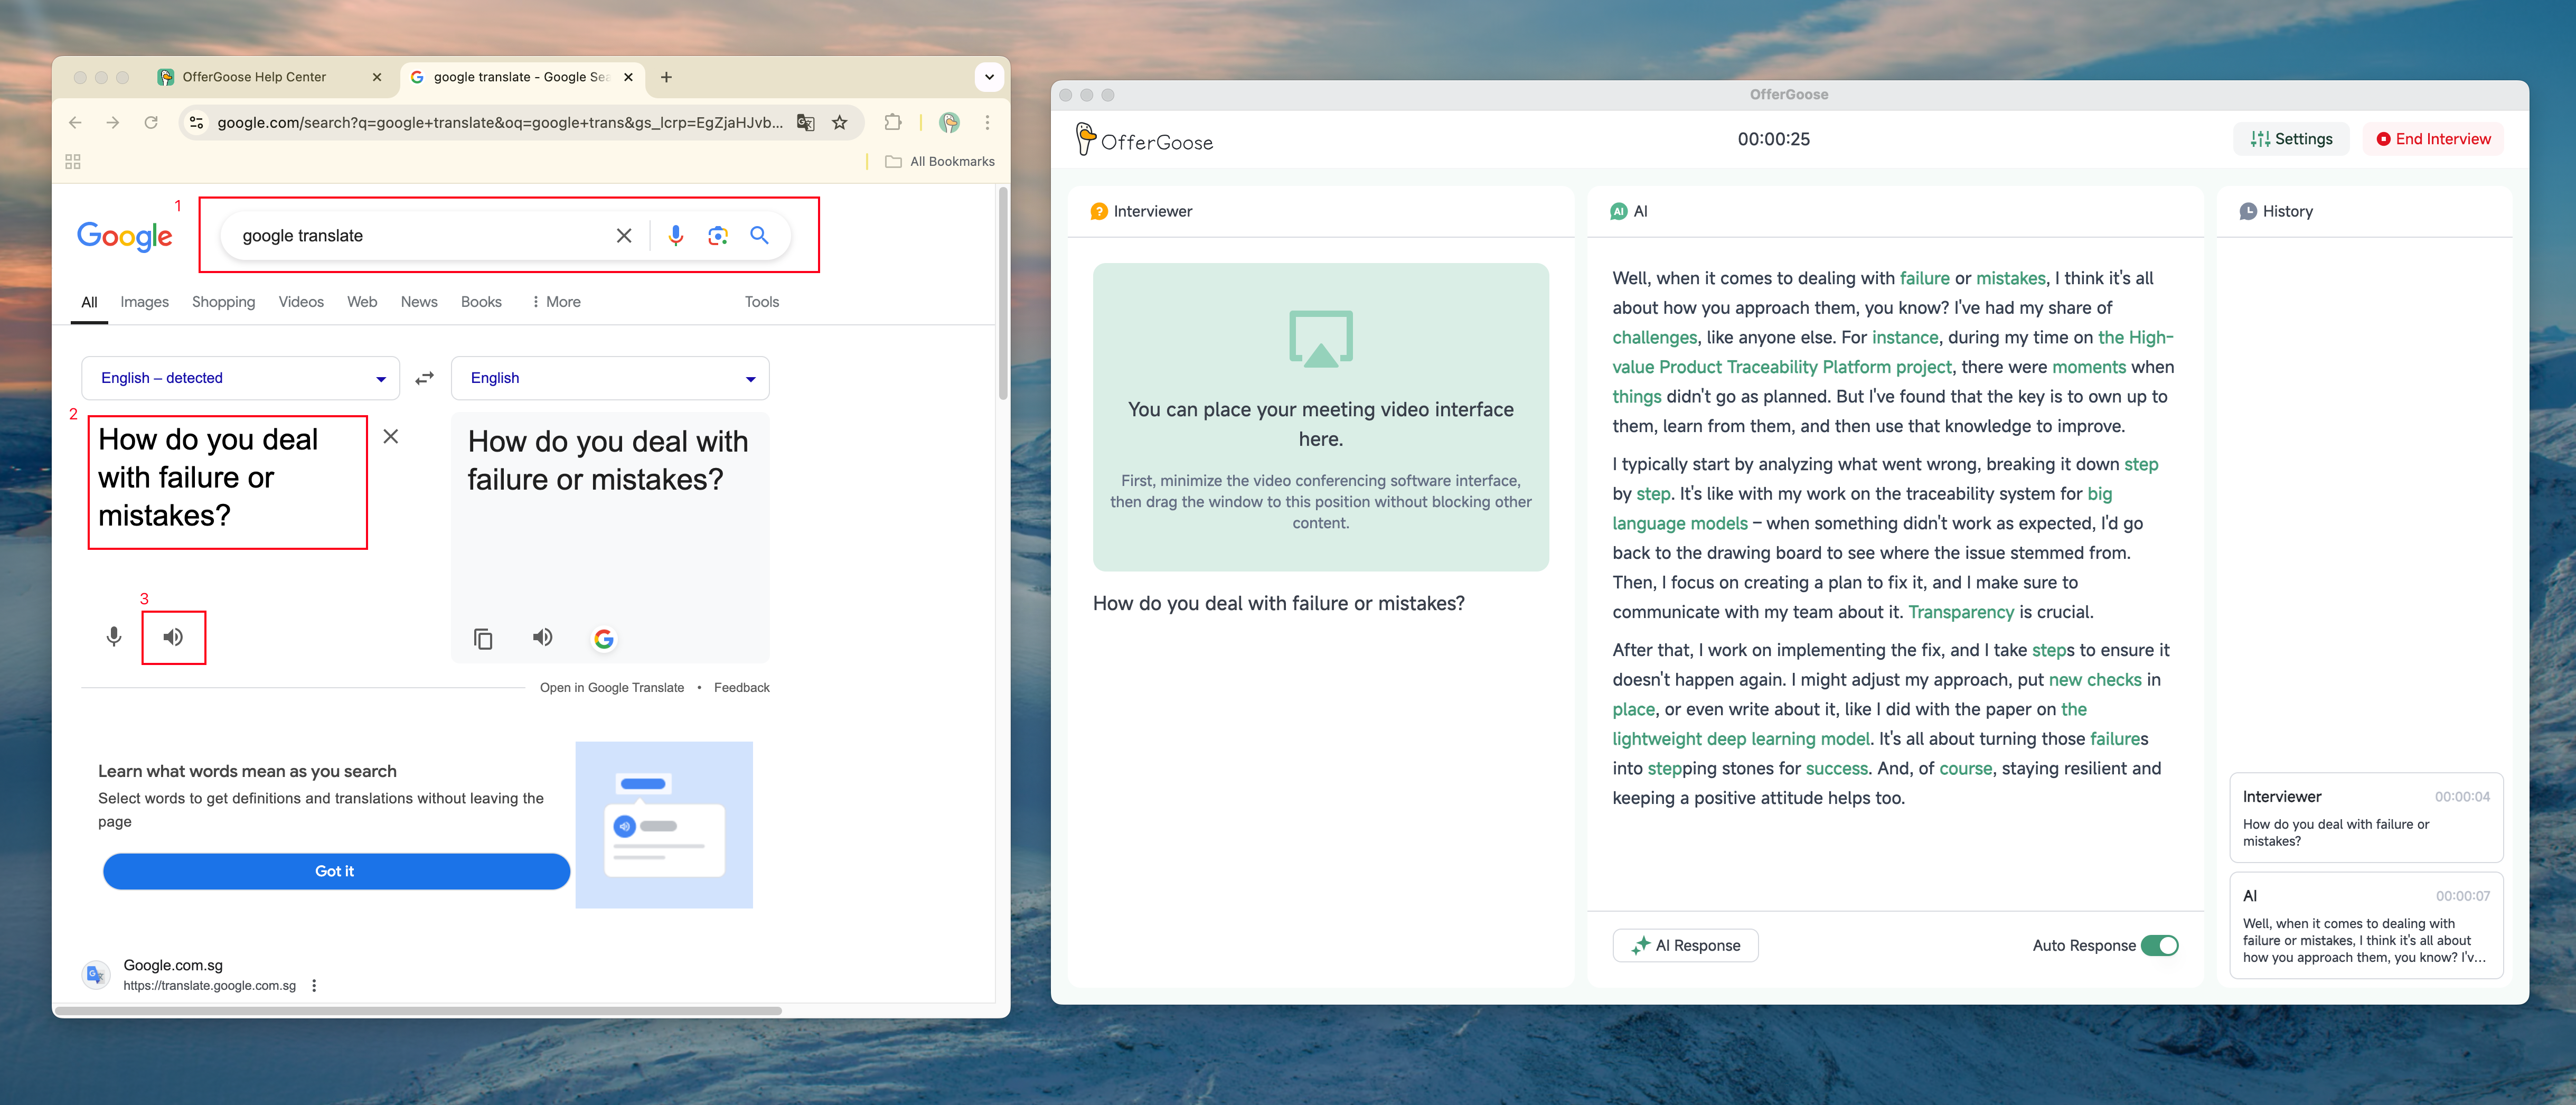
Task: Start voice search in Google search bar
Action: (676, 236)
